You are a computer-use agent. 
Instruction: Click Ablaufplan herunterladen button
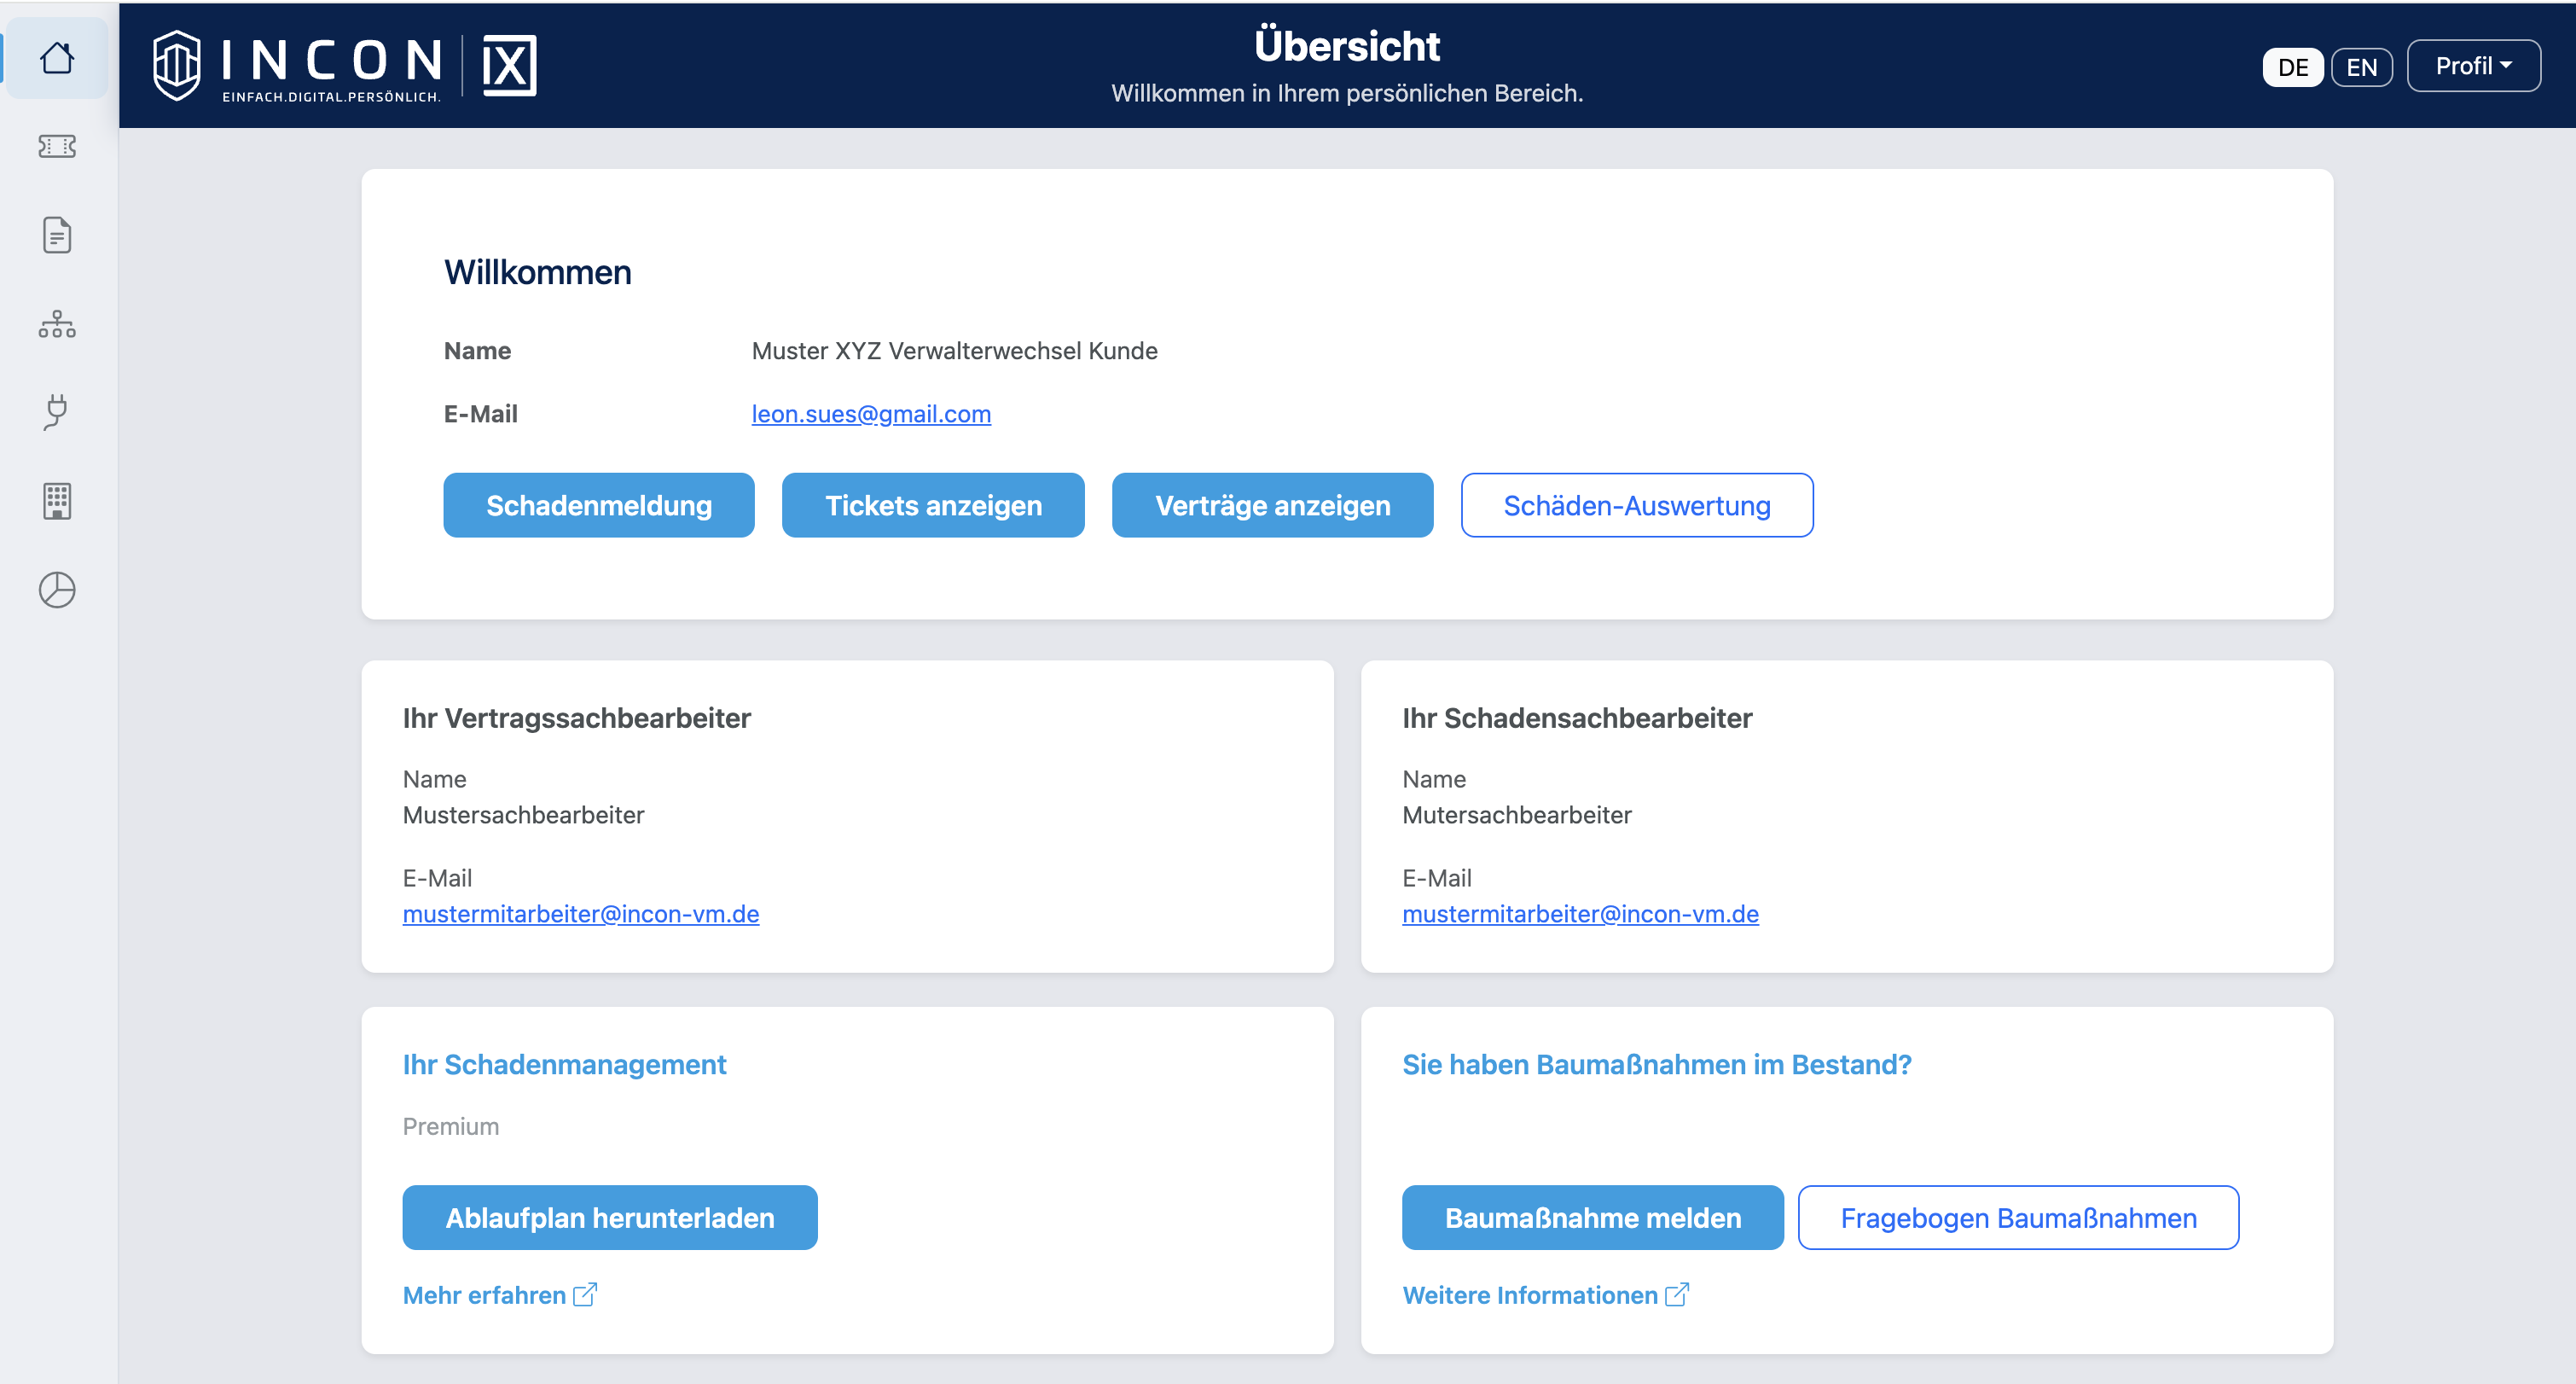point(610,1218)
